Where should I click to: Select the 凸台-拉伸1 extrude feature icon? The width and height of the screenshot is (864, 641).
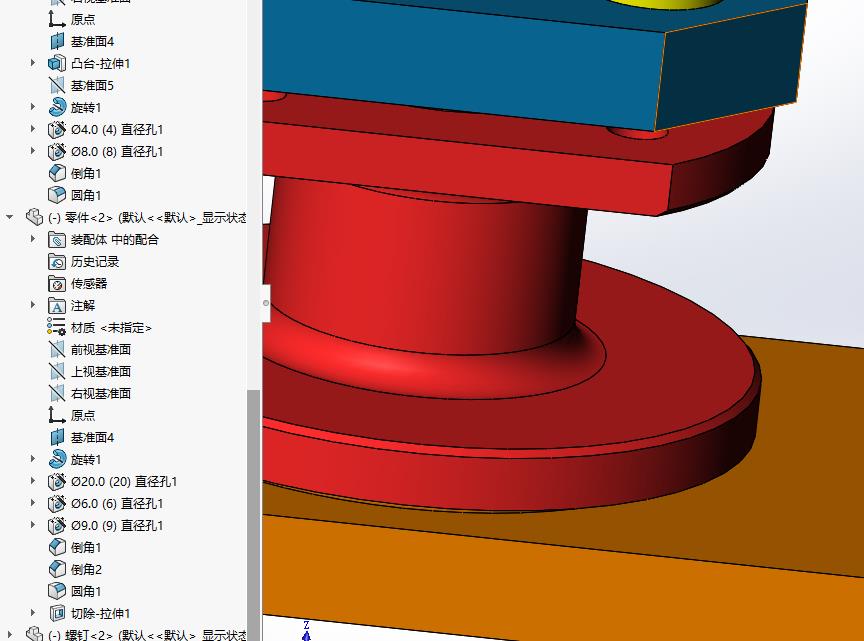57,63
